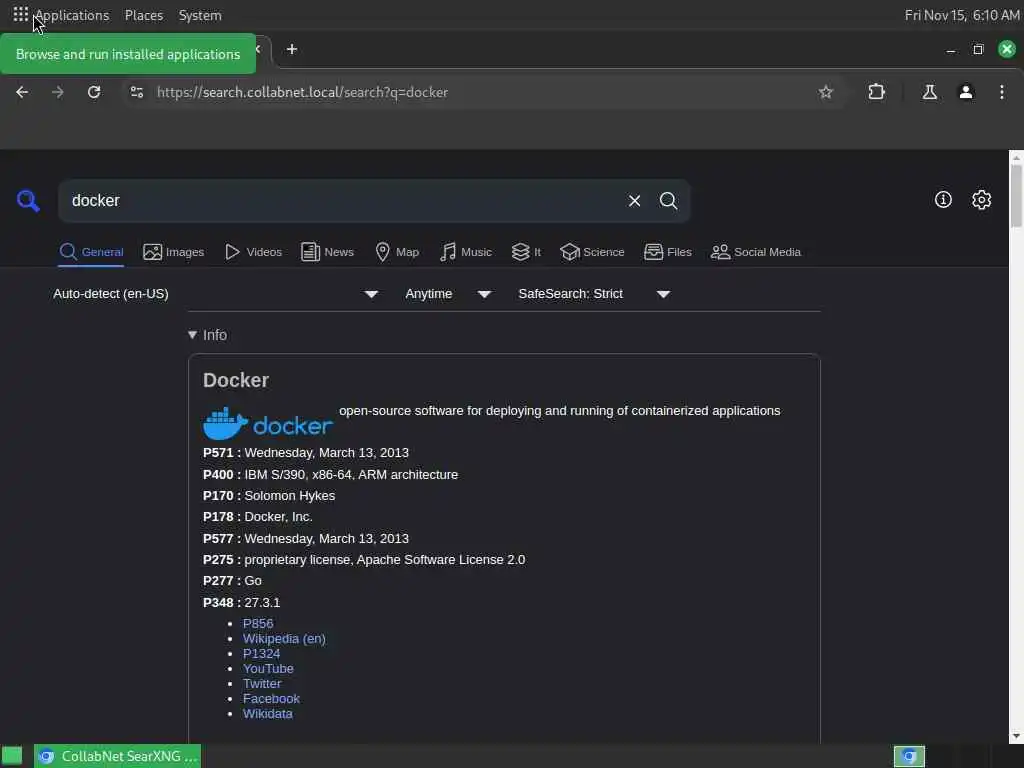Click the version text 27.3.1
The height and width of the screenshot is (768, 1024).
(262, 602)
